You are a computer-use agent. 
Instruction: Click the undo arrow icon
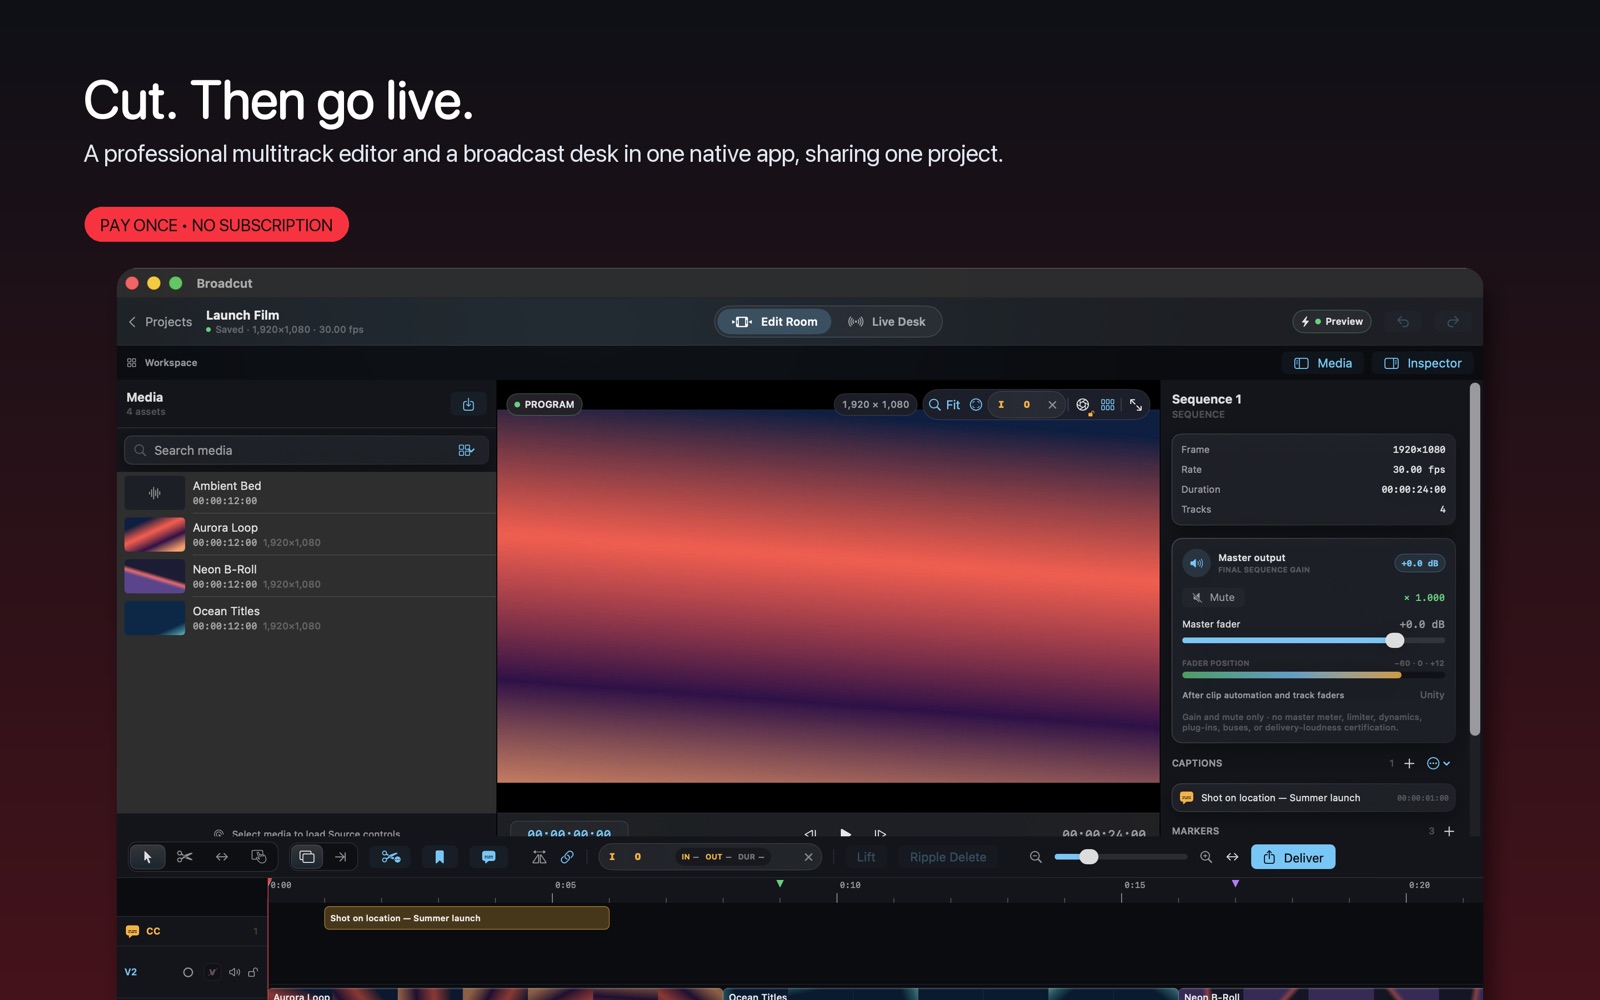[1403, 322]
